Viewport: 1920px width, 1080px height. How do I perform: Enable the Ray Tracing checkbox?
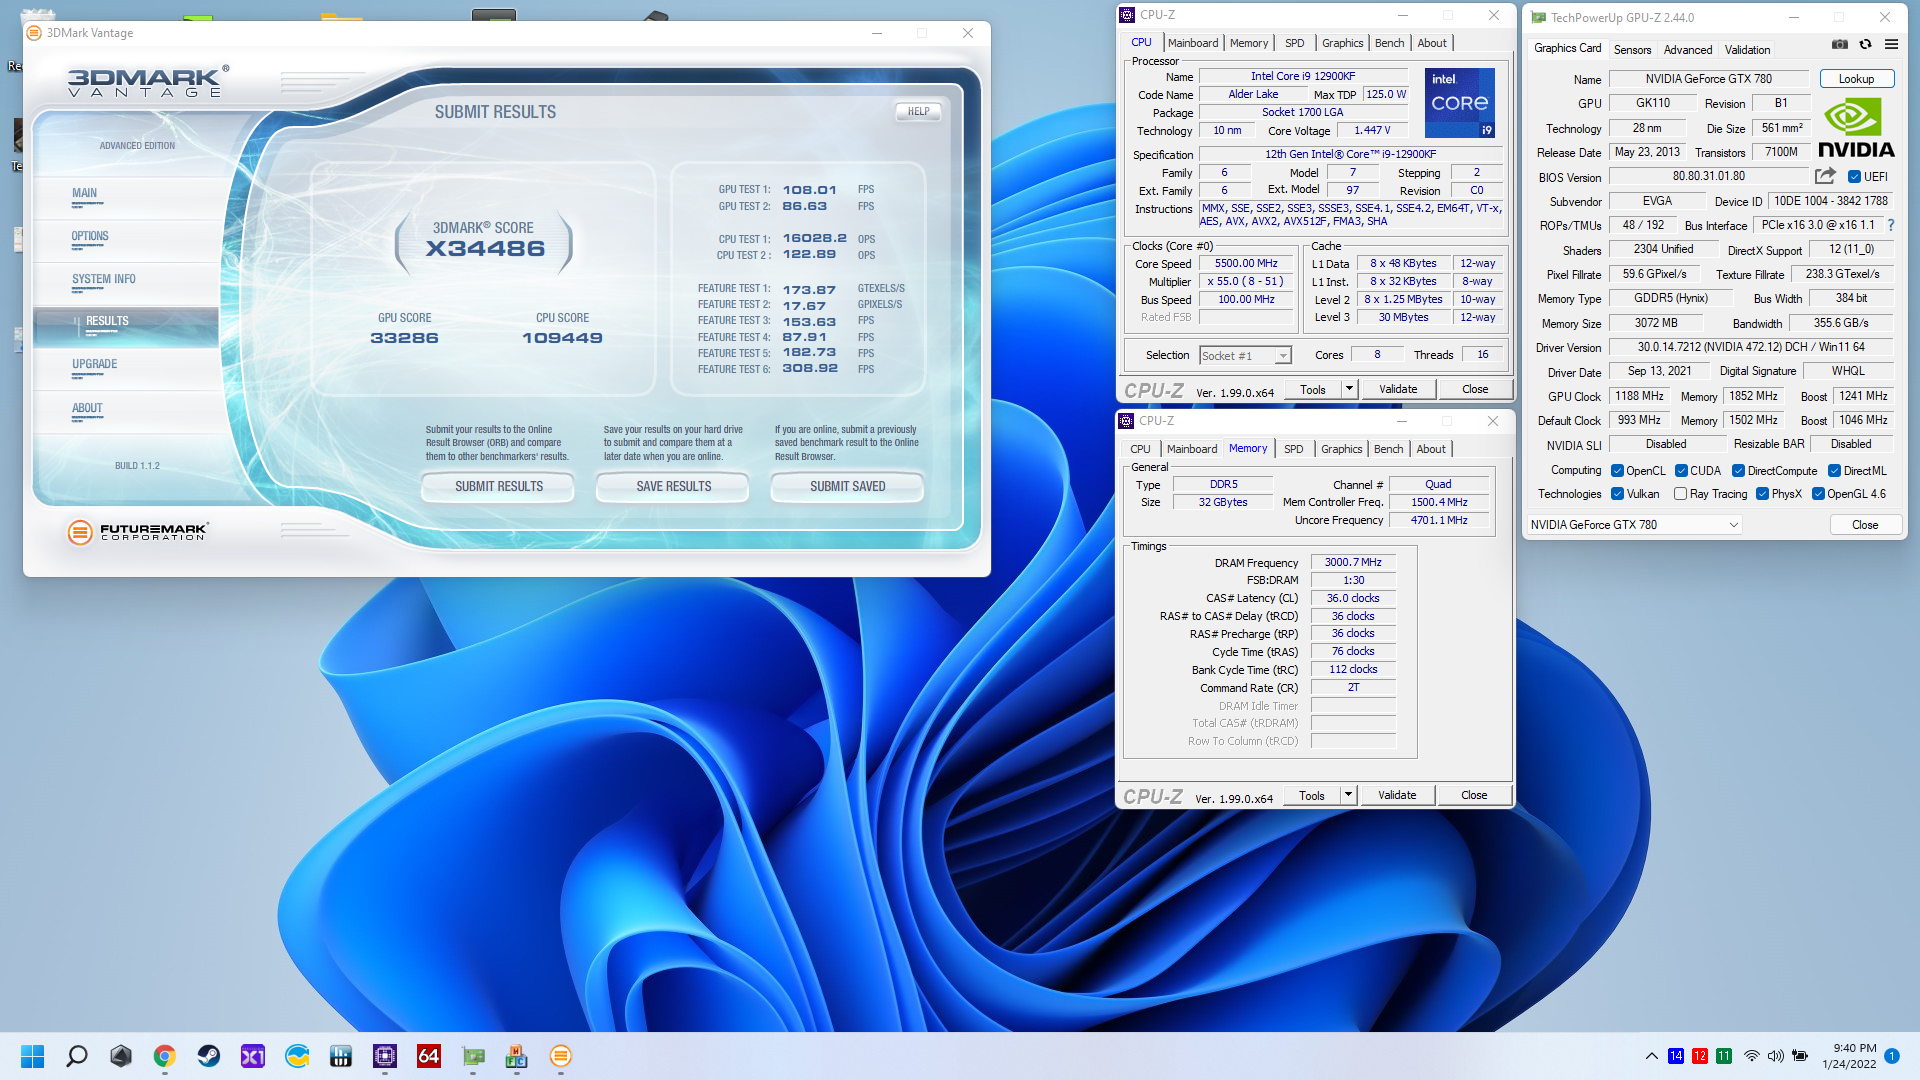tap(1680, 494)
